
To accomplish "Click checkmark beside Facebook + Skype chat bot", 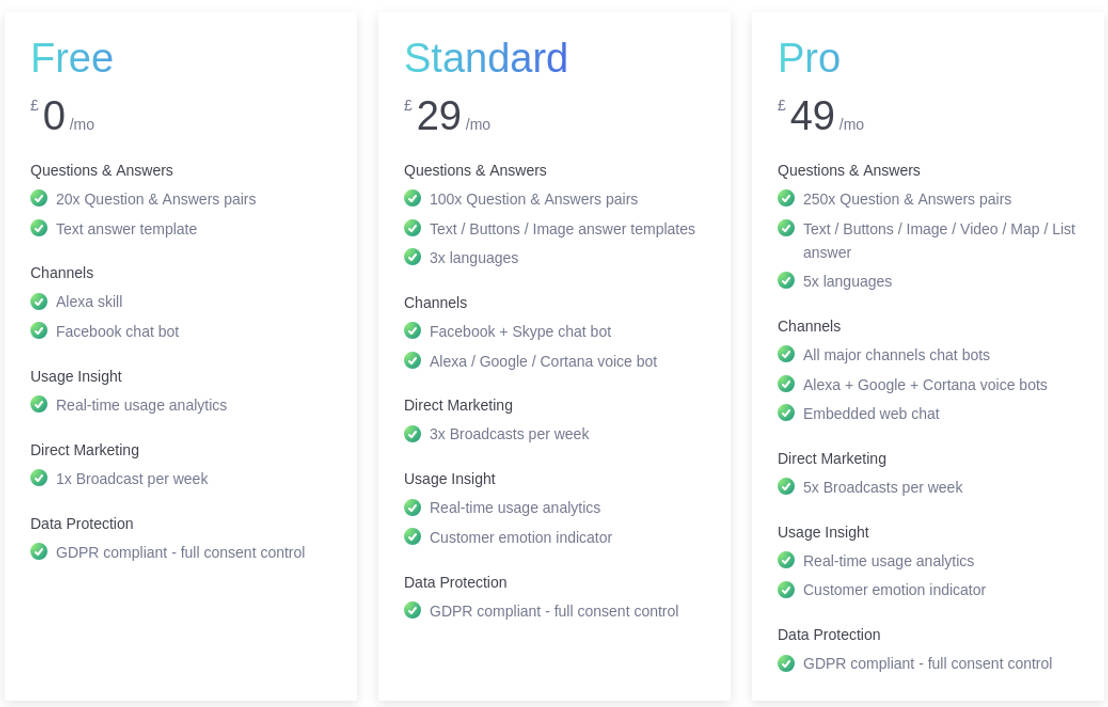I will (412, 331).
